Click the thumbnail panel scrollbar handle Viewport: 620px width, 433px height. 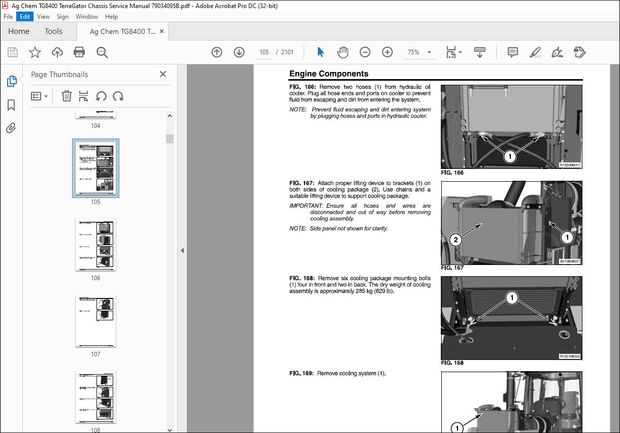[170, 139]
